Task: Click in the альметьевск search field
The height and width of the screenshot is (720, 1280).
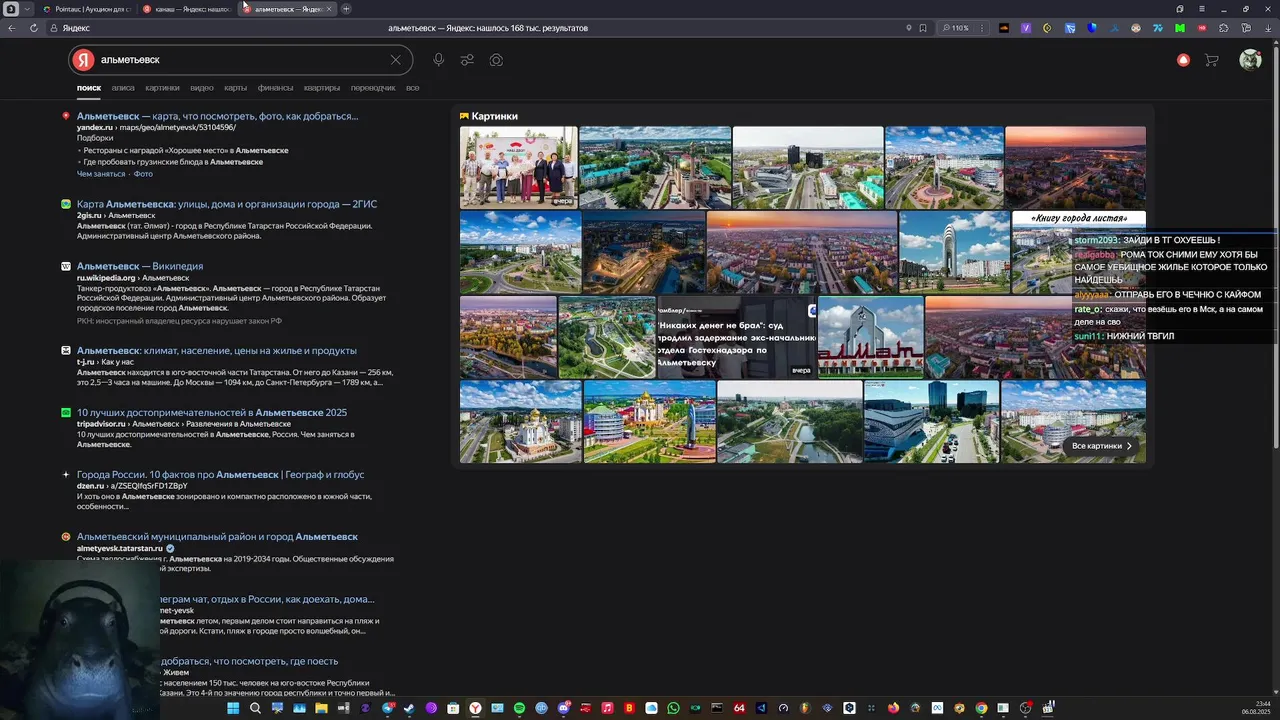Action: click(x=240, y=60)
